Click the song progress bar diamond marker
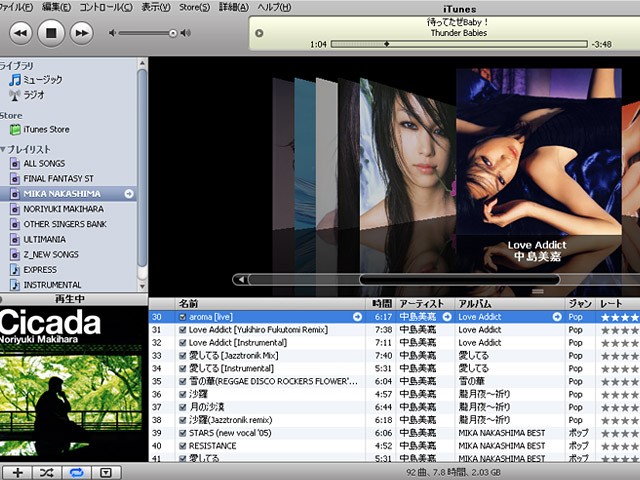This screenshot has width=640, height=480. pos(386,44)
